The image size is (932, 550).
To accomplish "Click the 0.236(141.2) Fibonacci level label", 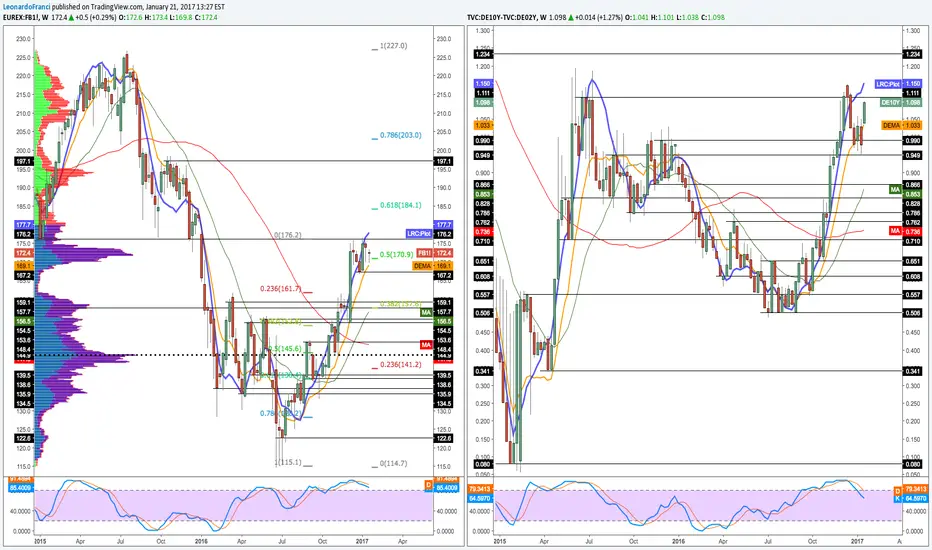I will (400, 364).
